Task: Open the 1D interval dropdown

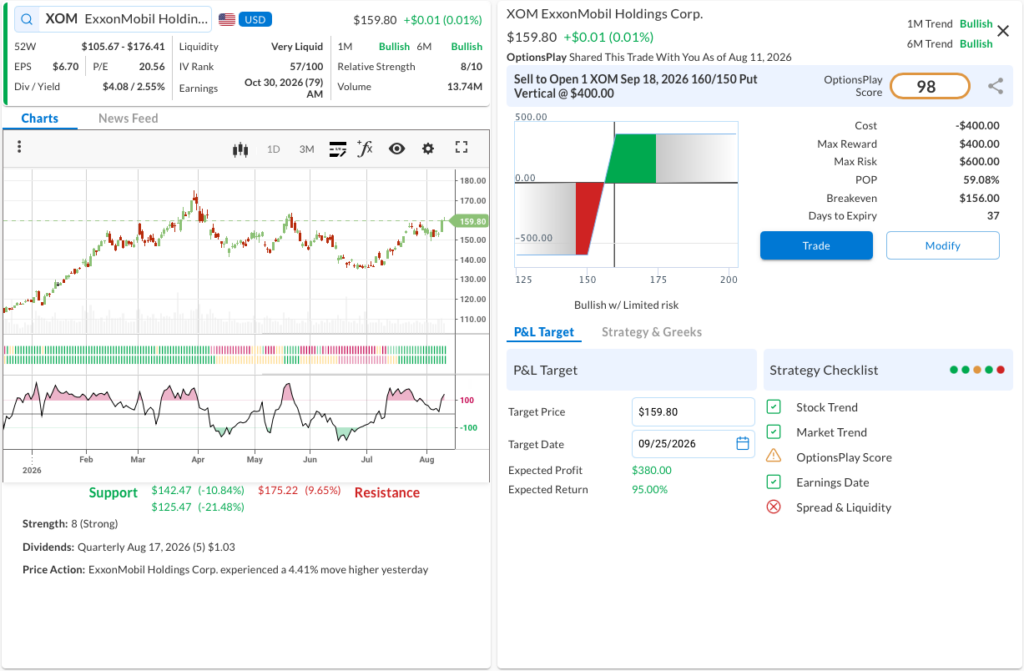Action: (274, 149)
